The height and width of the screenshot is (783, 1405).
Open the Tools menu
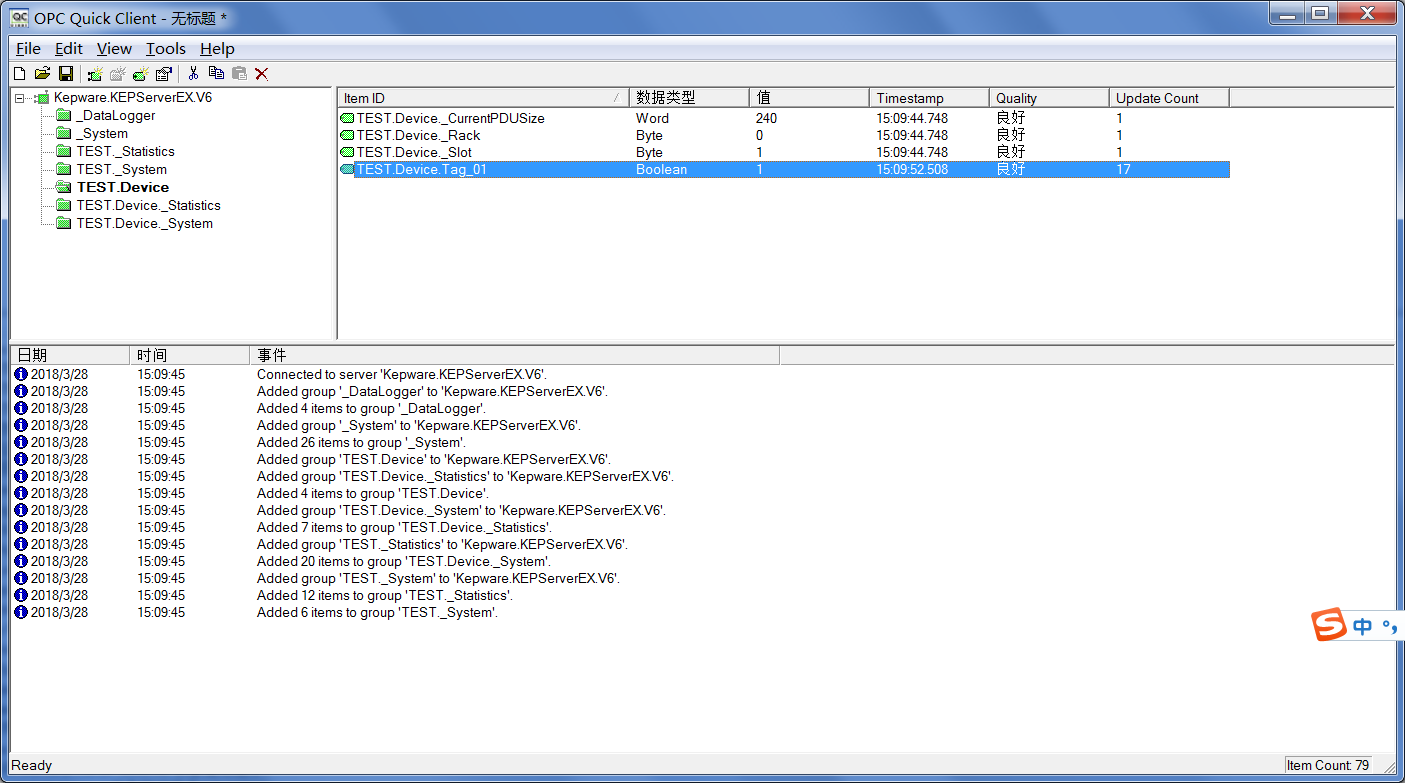pyautogui.click(x=166, y=48)
